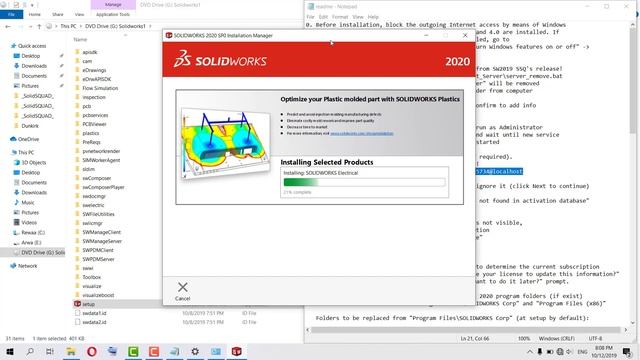
Task: Select the PCBViewer folder
Action: [x=94, y=124]
